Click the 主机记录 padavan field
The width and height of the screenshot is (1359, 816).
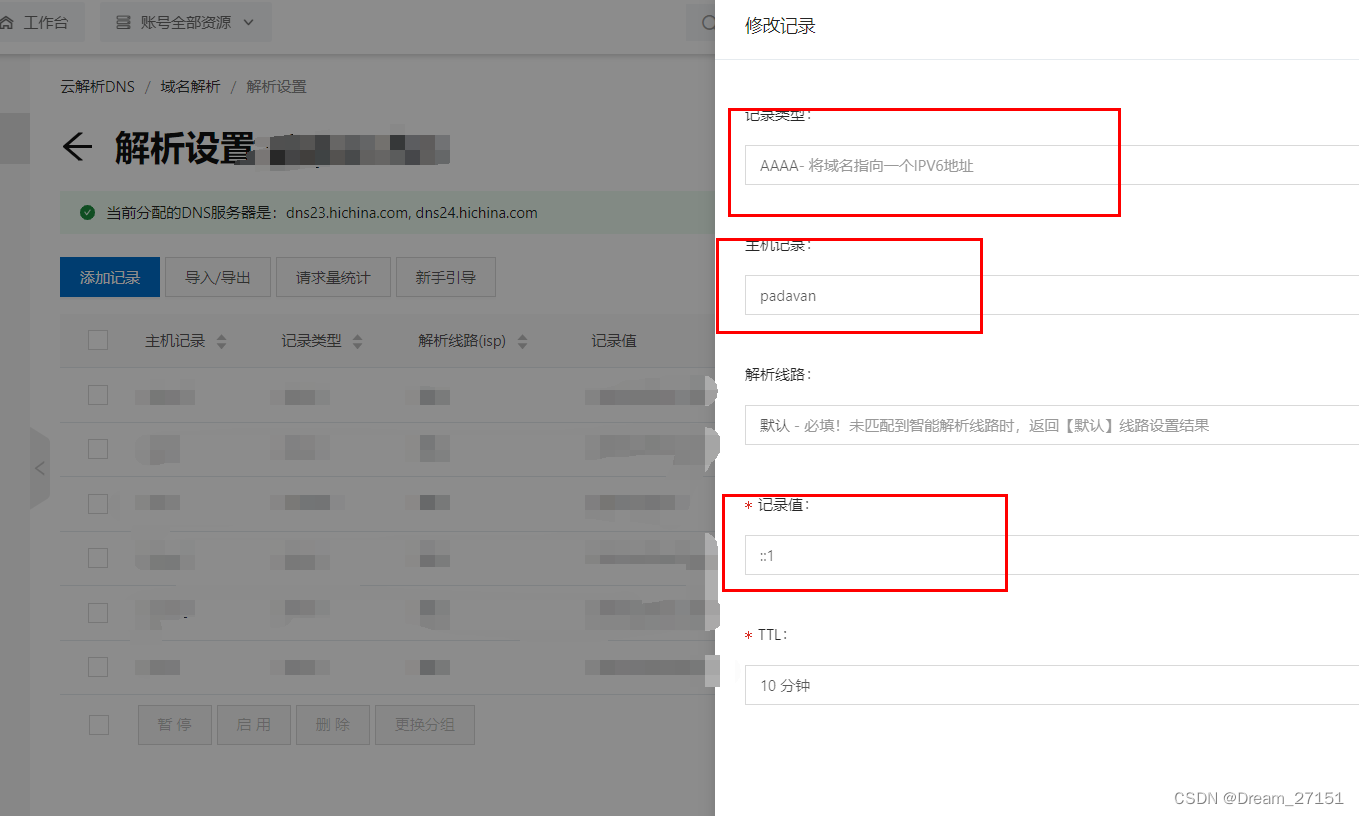click(1051, 295)
